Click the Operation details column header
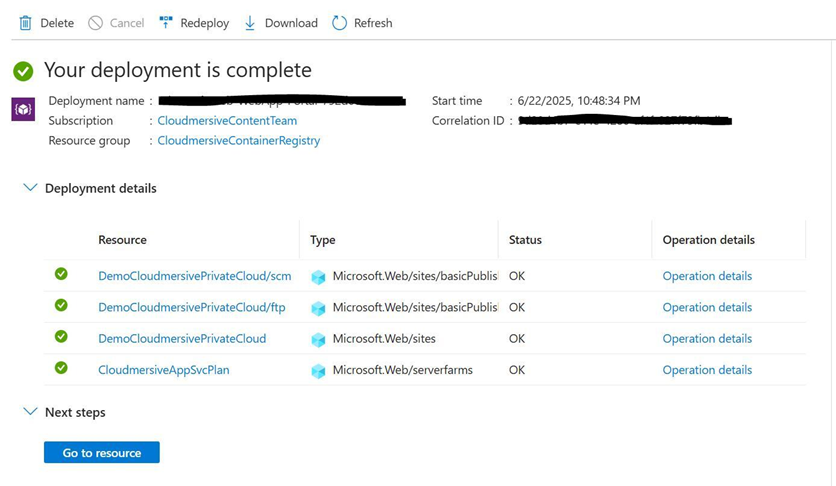 point(709,240)
